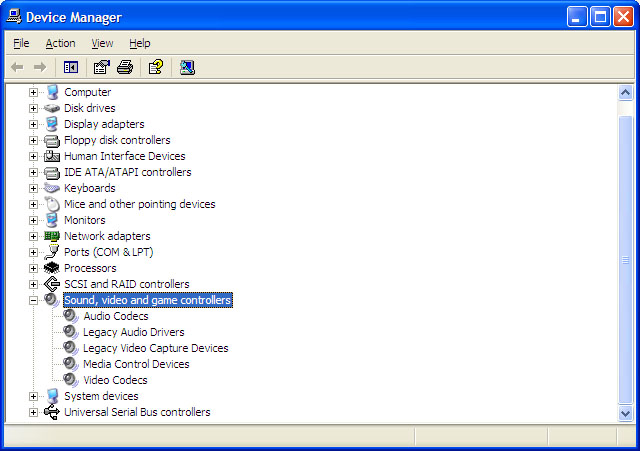
Task: Open the File menu
Action: pos(21,43)
